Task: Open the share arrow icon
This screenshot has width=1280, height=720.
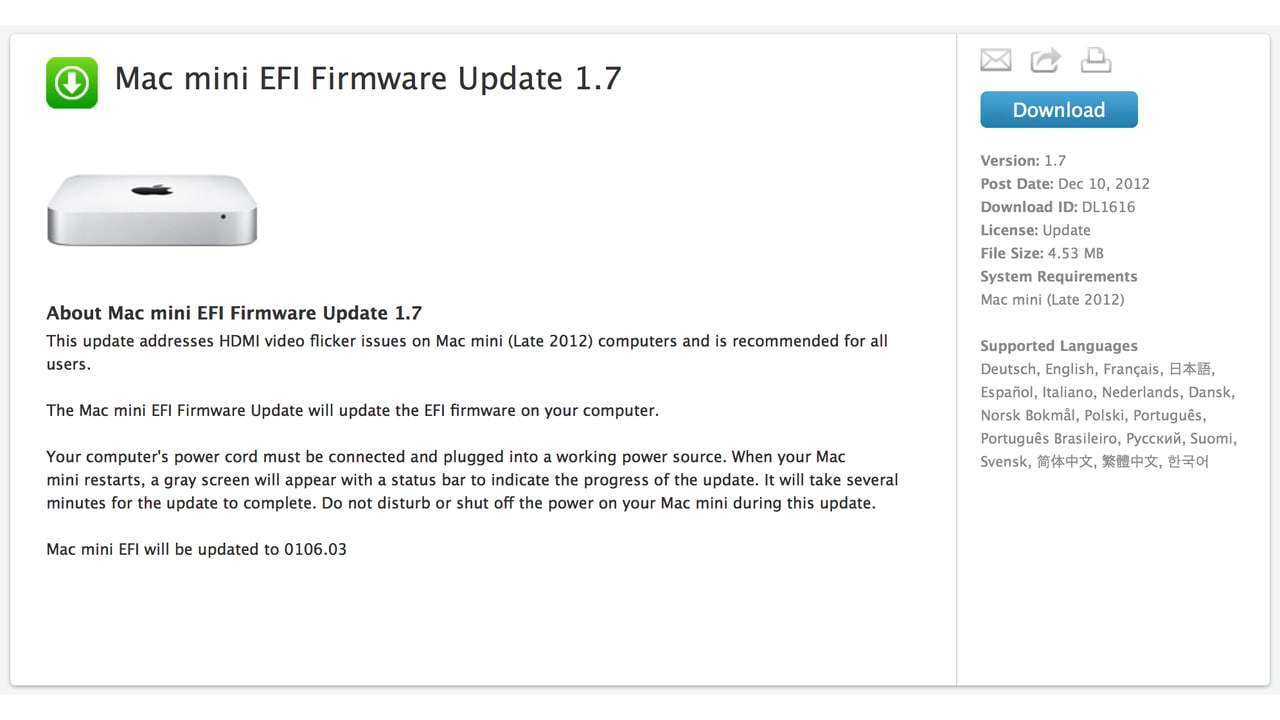Action: [x=1045, y=61]
